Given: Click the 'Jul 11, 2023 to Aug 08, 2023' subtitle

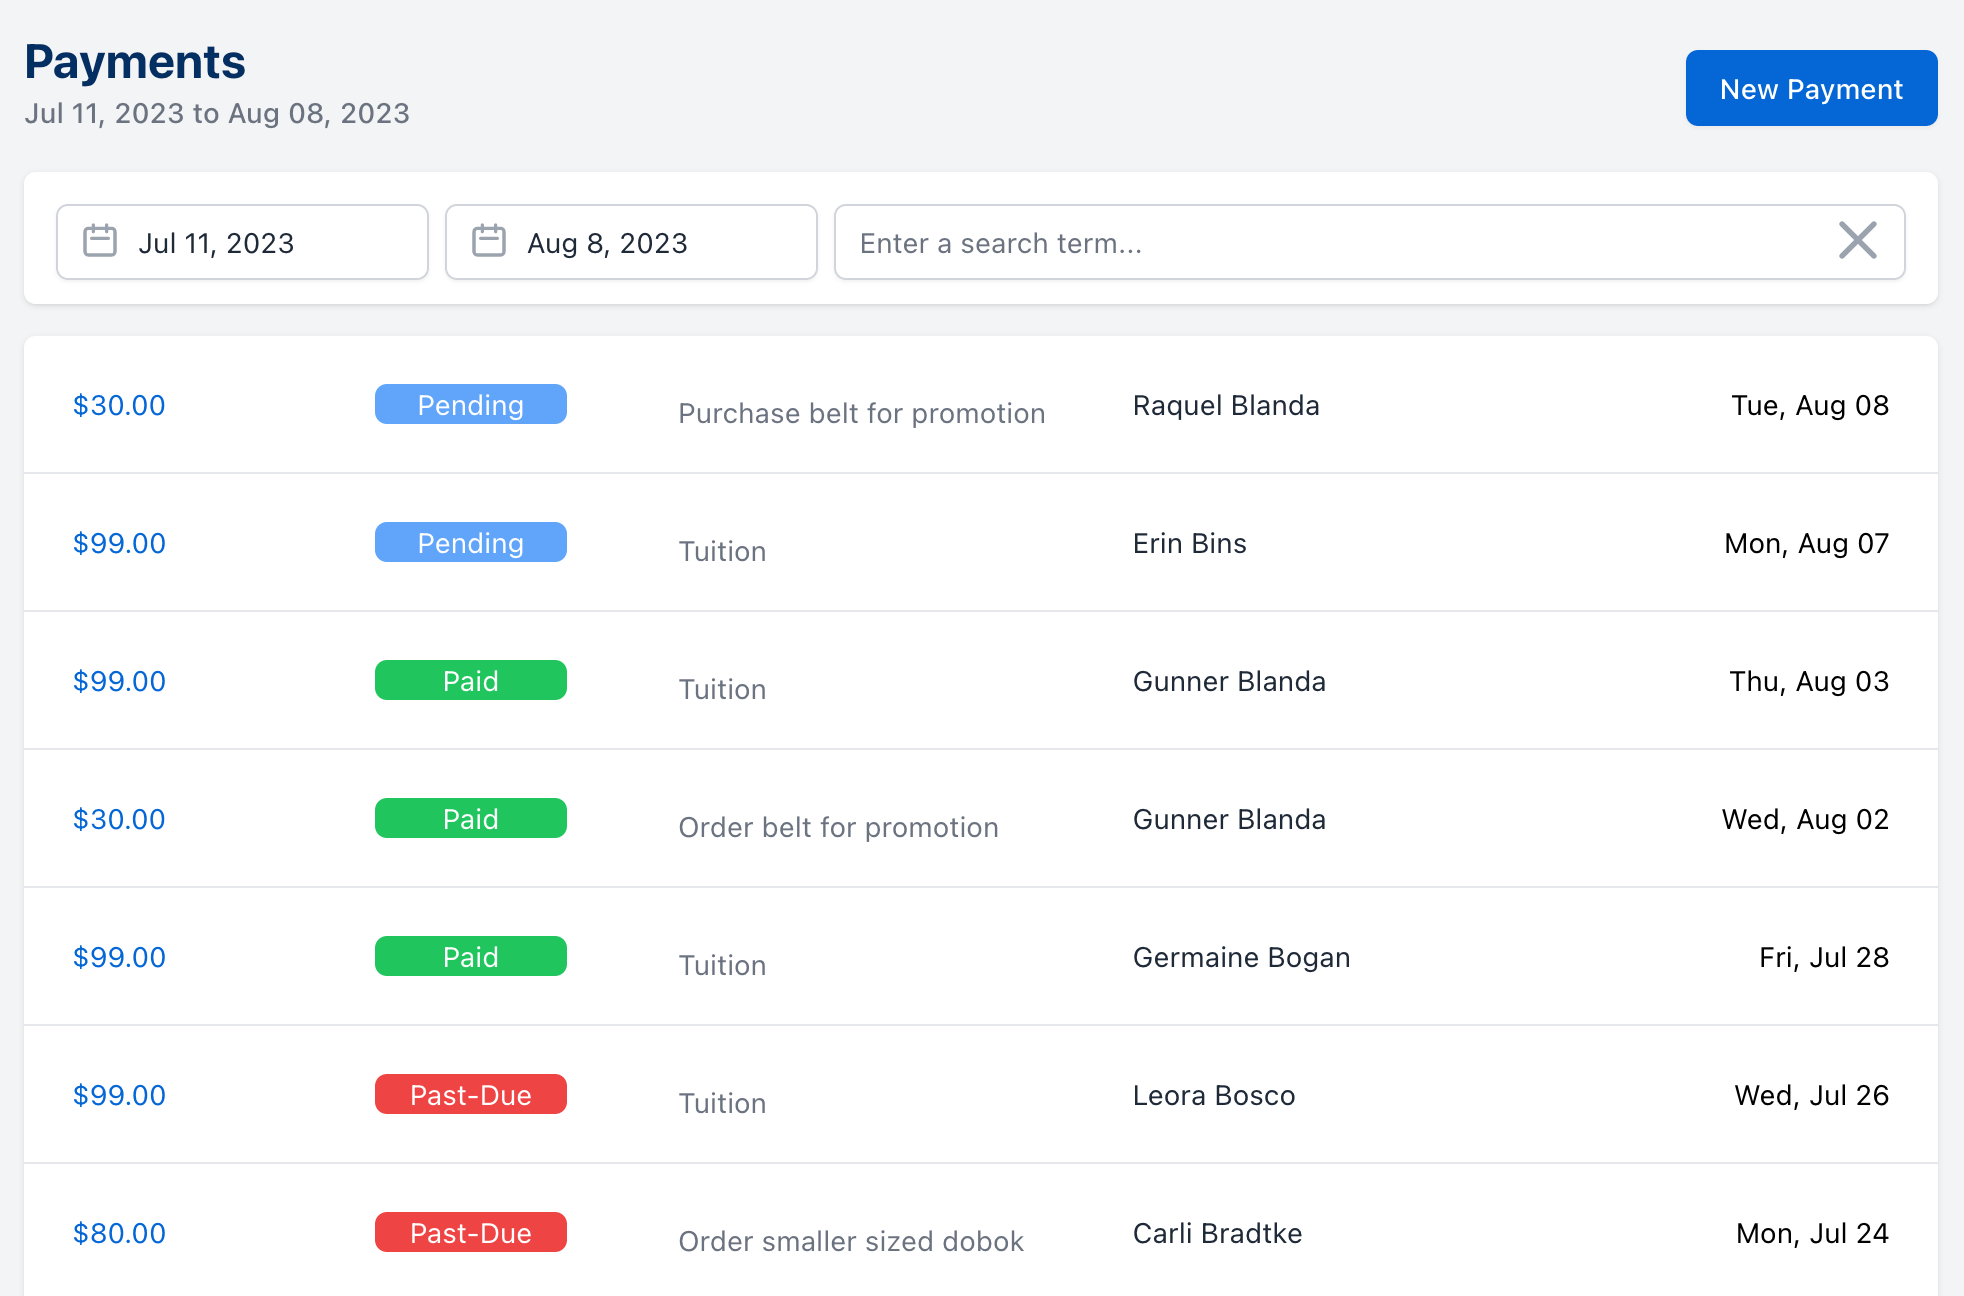Looking at the screenshot, I should [x=217, y=113].
